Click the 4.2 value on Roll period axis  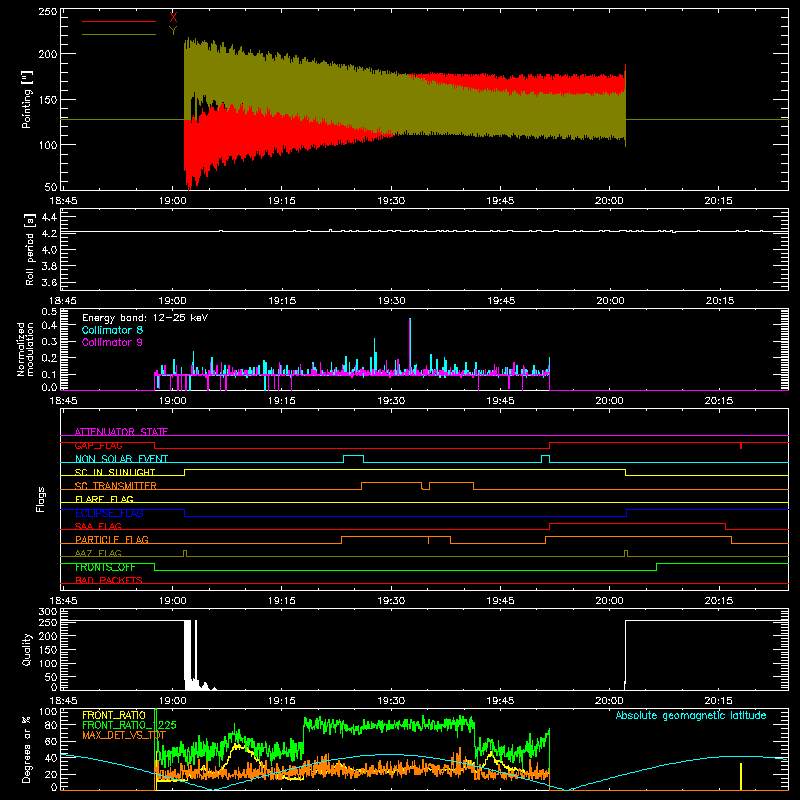pyautogui.click(x=49, y=233)
